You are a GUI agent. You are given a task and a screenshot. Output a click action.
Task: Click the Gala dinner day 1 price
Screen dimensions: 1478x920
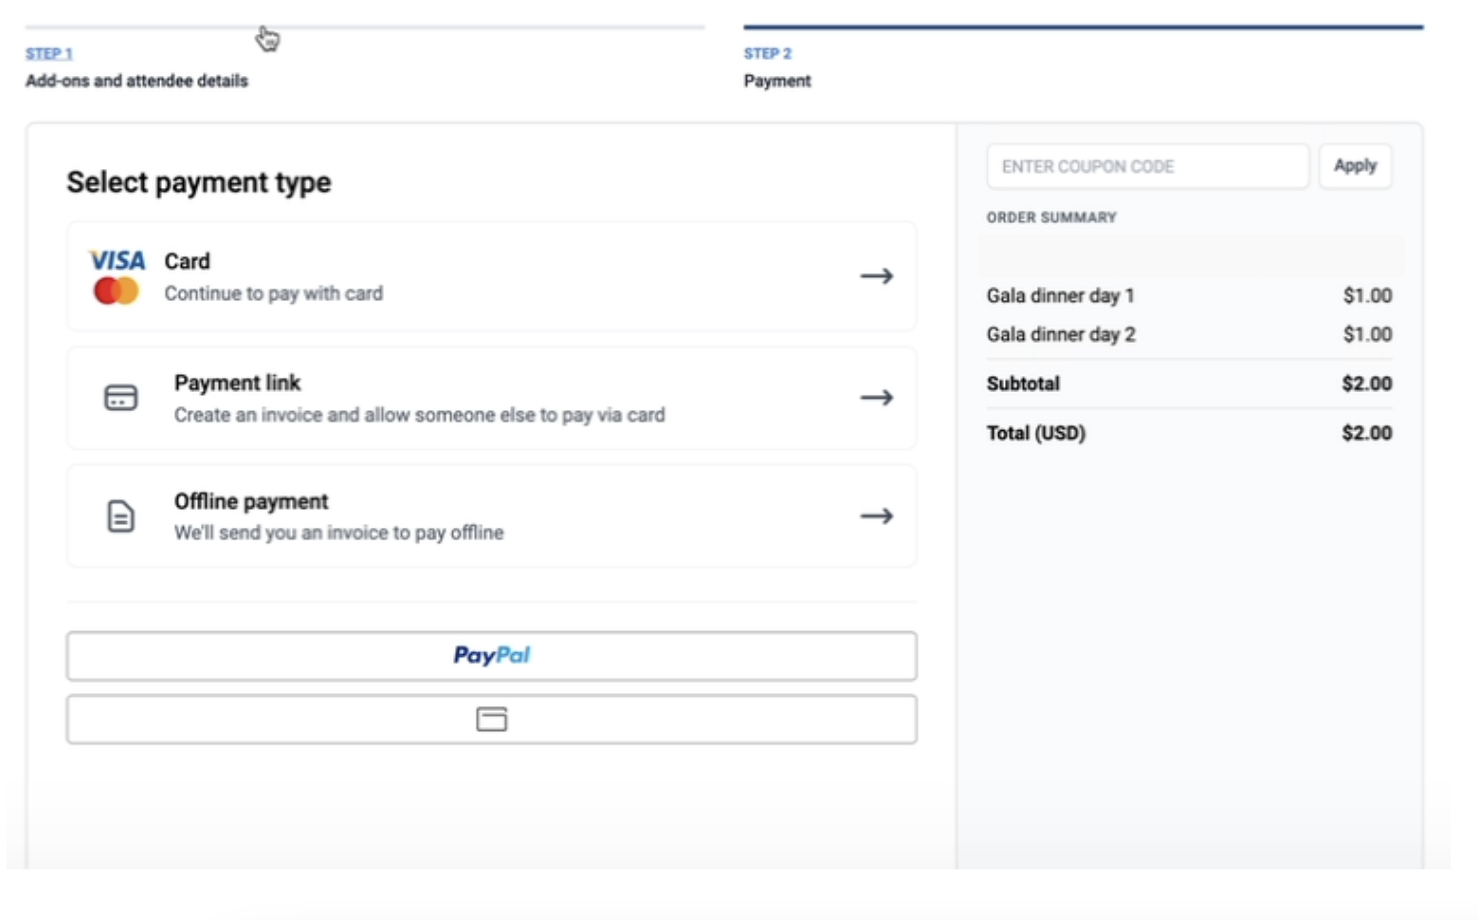[x=1367, y=296]
